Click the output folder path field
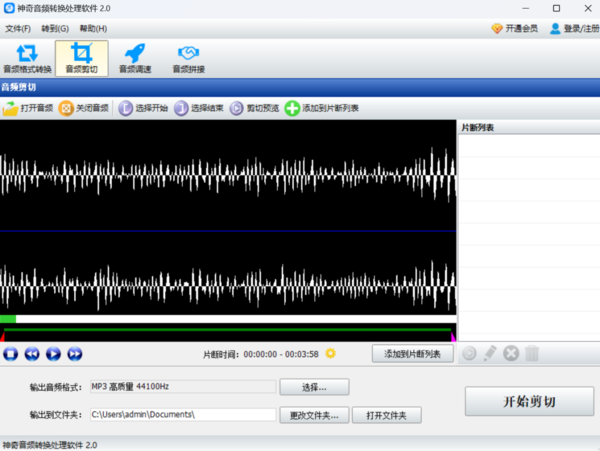This screenshot has width=600, height=451. pyautogui.click(x=182, y=414)
